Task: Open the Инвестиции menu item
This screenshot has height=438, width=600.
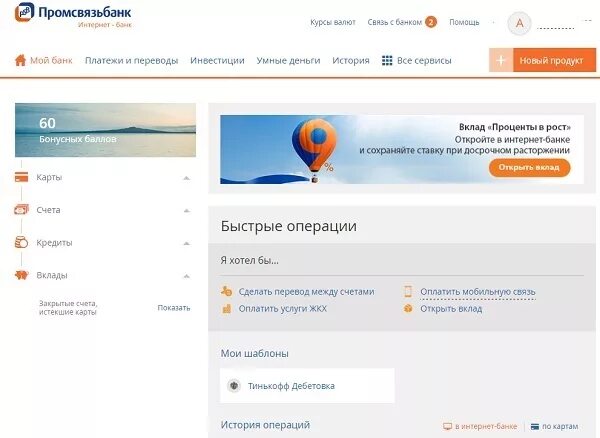Action: (217, 60)
